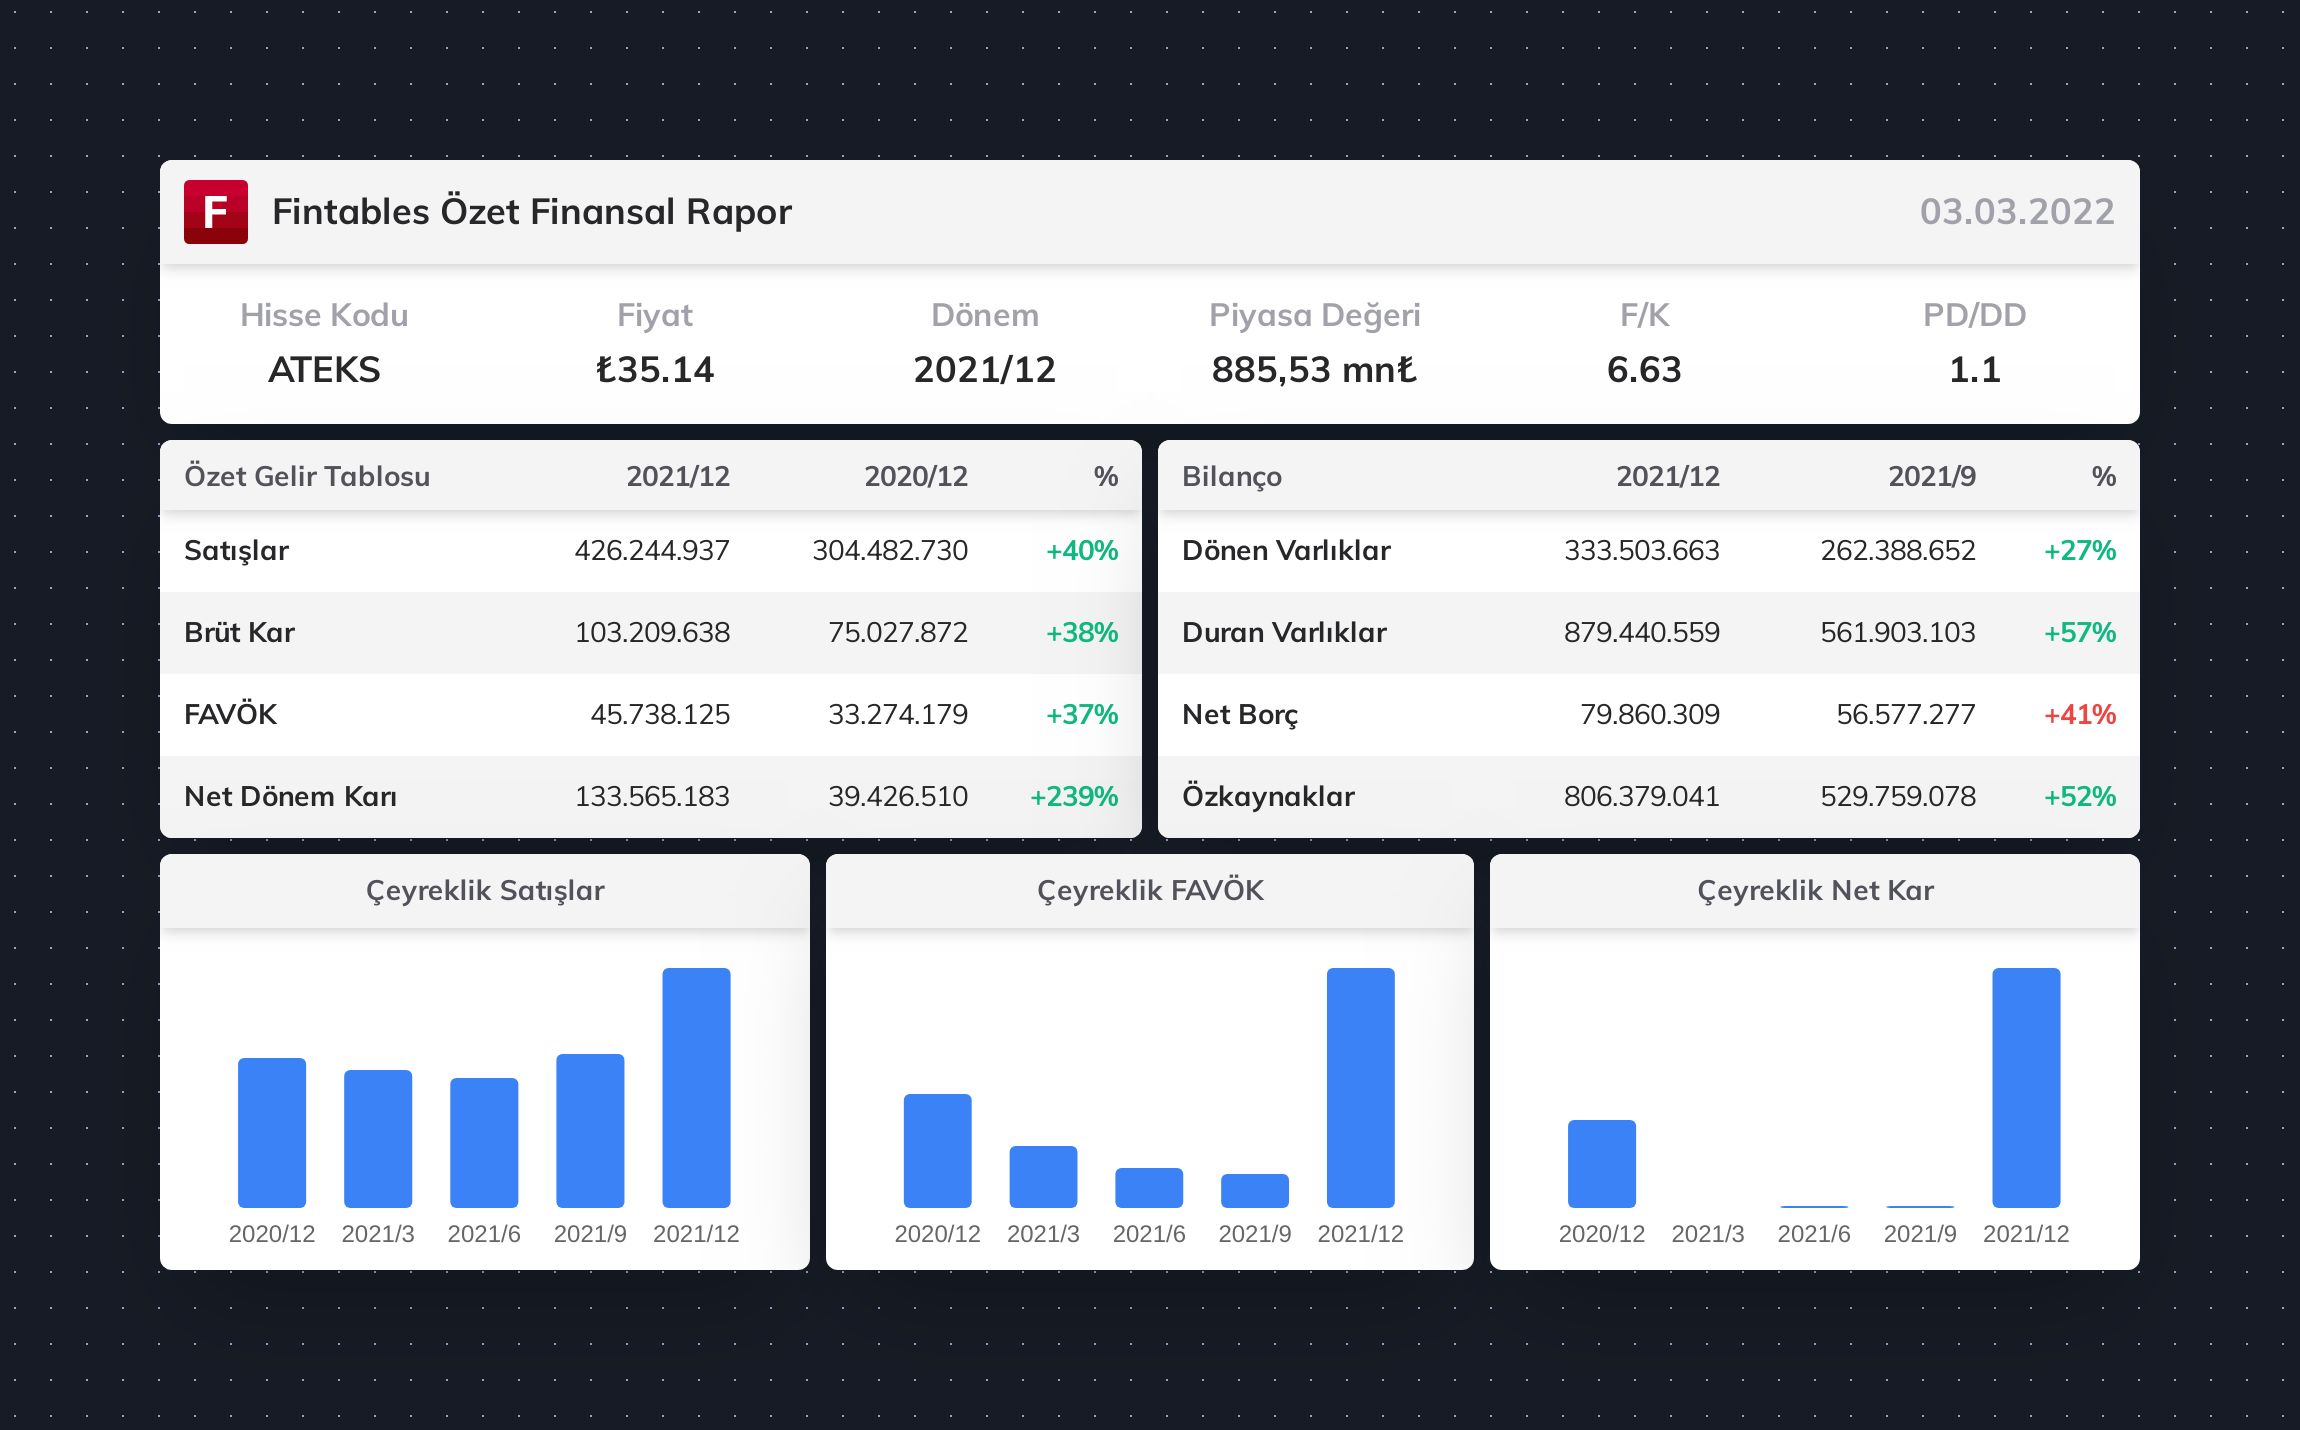This screenshot has width=2300, height=1430.
Task: Click the 2020/12 bar in Çeyreklik FAVÖK
Action: point(937,1150)
